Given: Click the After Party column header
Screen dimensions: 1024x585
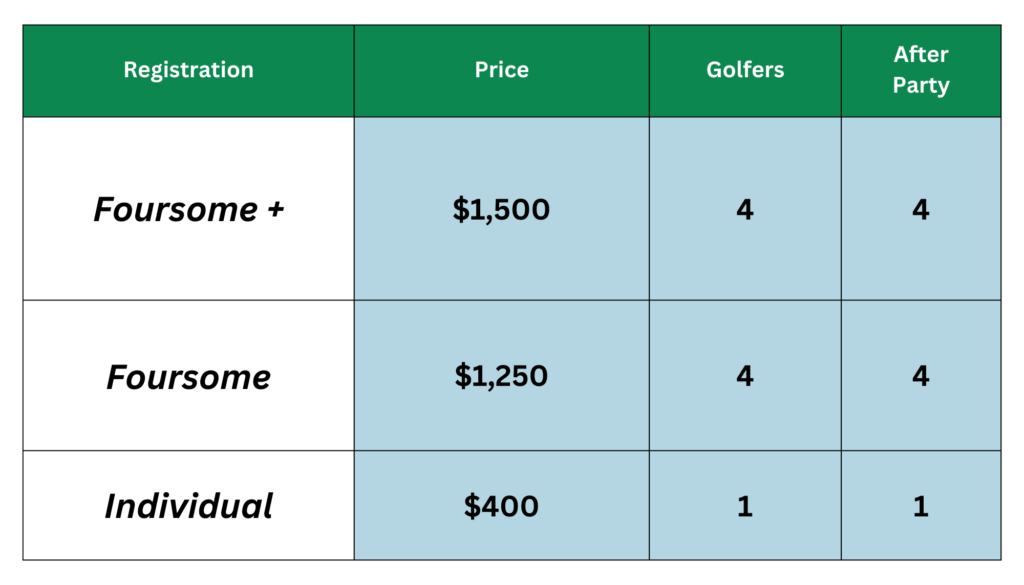Looking at the screenshot, I should [921, 71].
